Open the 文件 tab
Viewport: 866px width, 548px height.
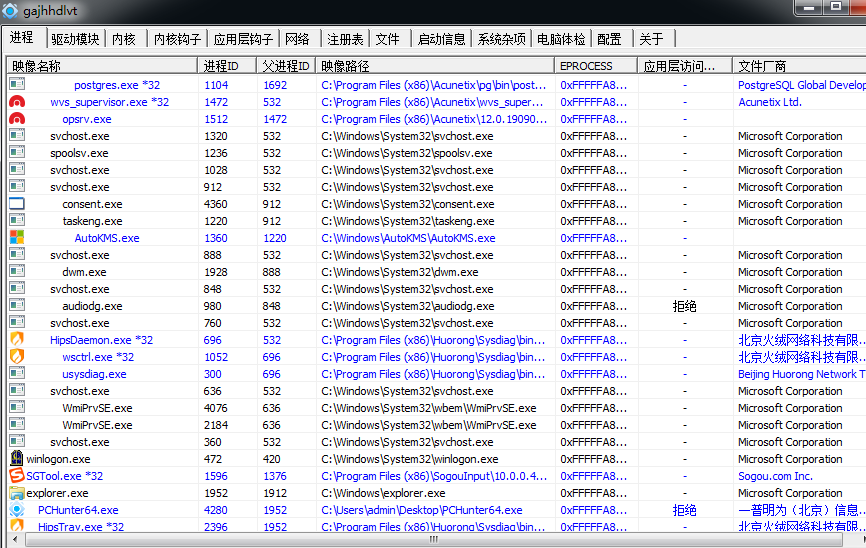388,39
